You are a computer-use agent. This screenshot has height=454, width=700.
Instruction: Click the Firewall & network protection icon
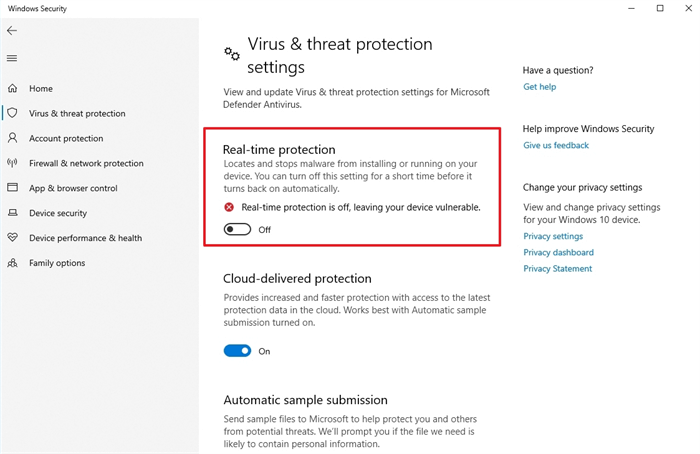[12, 164]
